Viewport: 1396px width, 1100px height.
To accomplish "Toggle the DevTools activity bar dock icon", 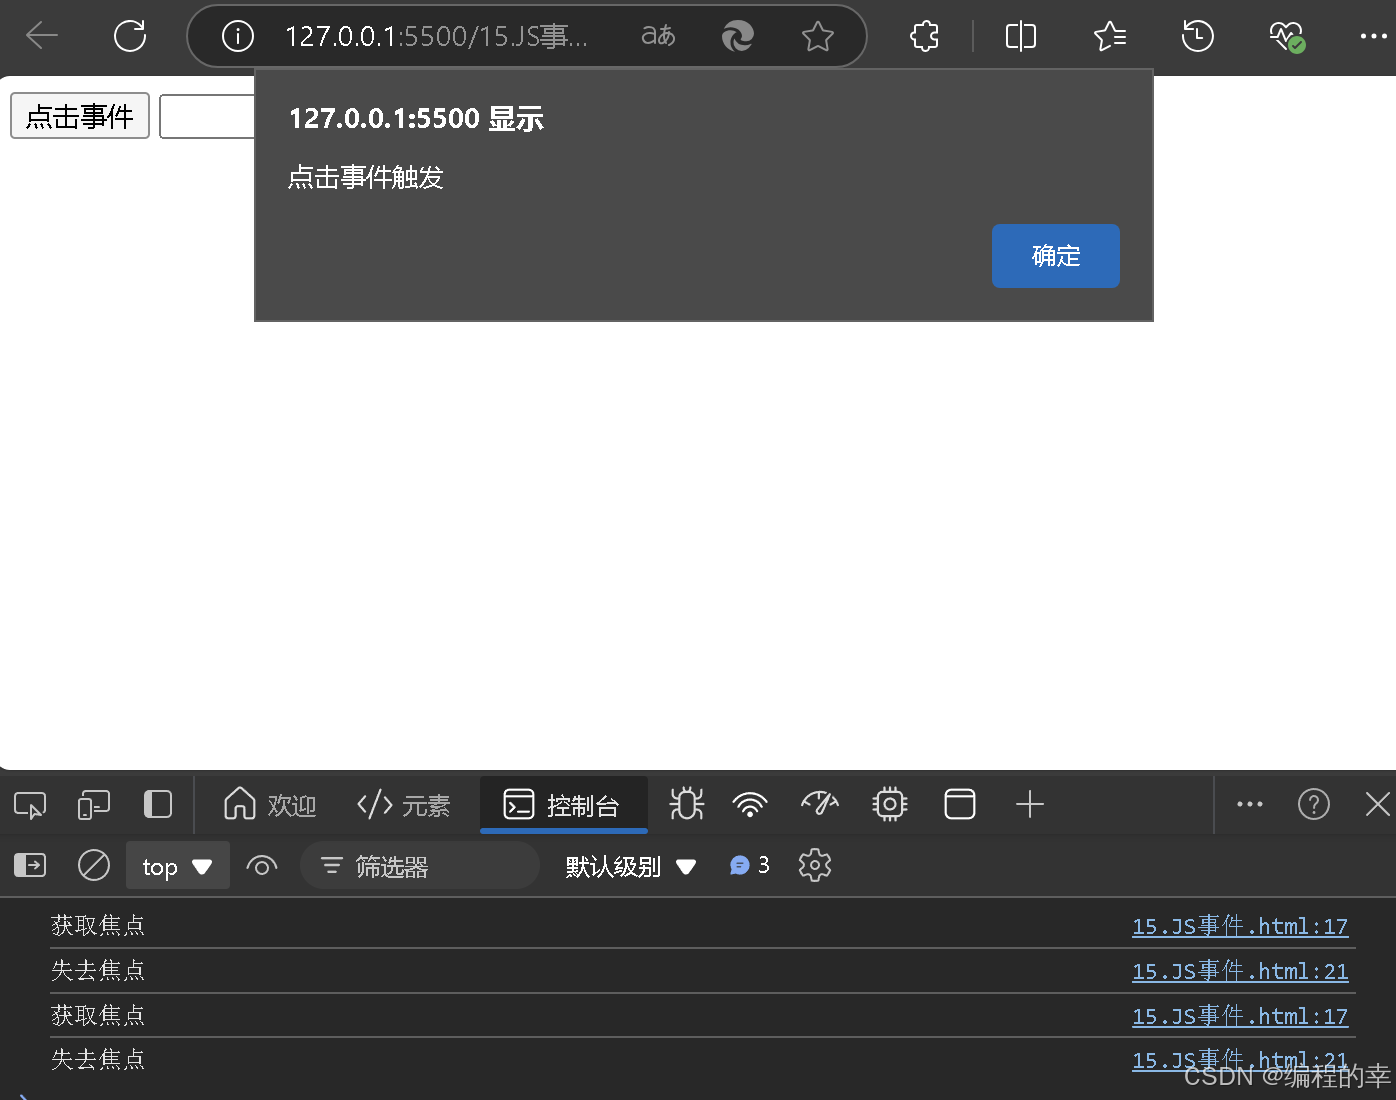I will pyautogui.click(x=158, y=804).
